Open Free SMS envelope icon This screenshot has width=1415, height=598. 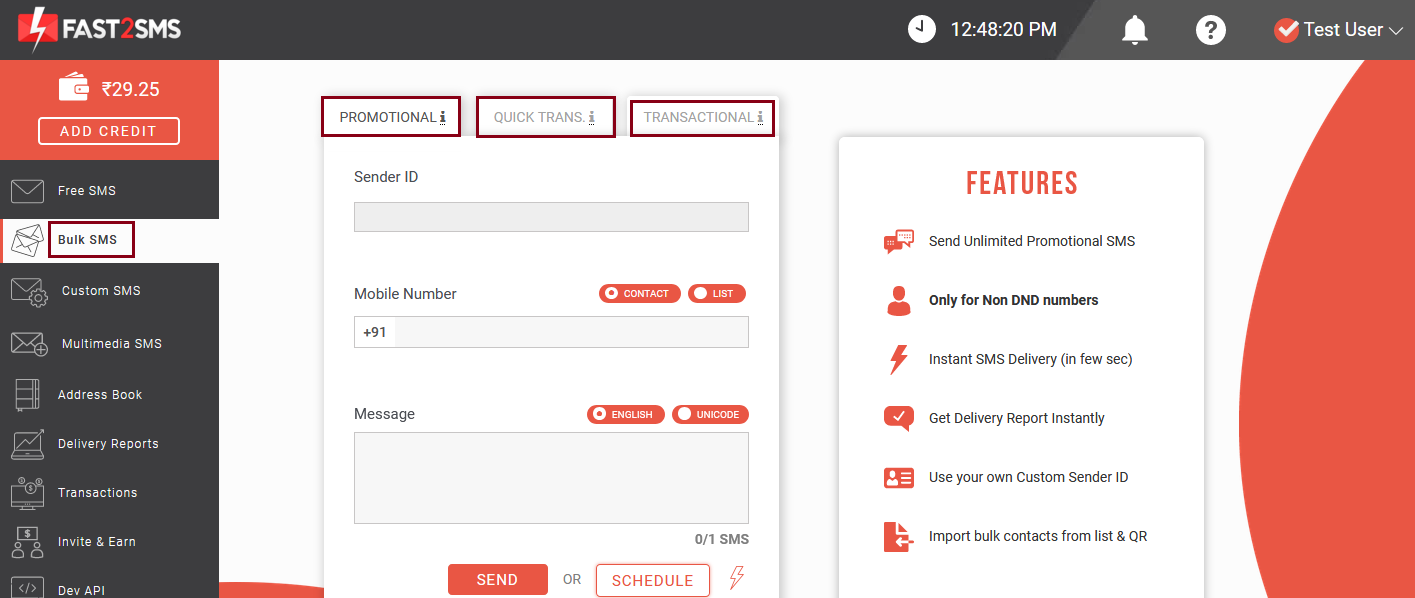(27, 190)
